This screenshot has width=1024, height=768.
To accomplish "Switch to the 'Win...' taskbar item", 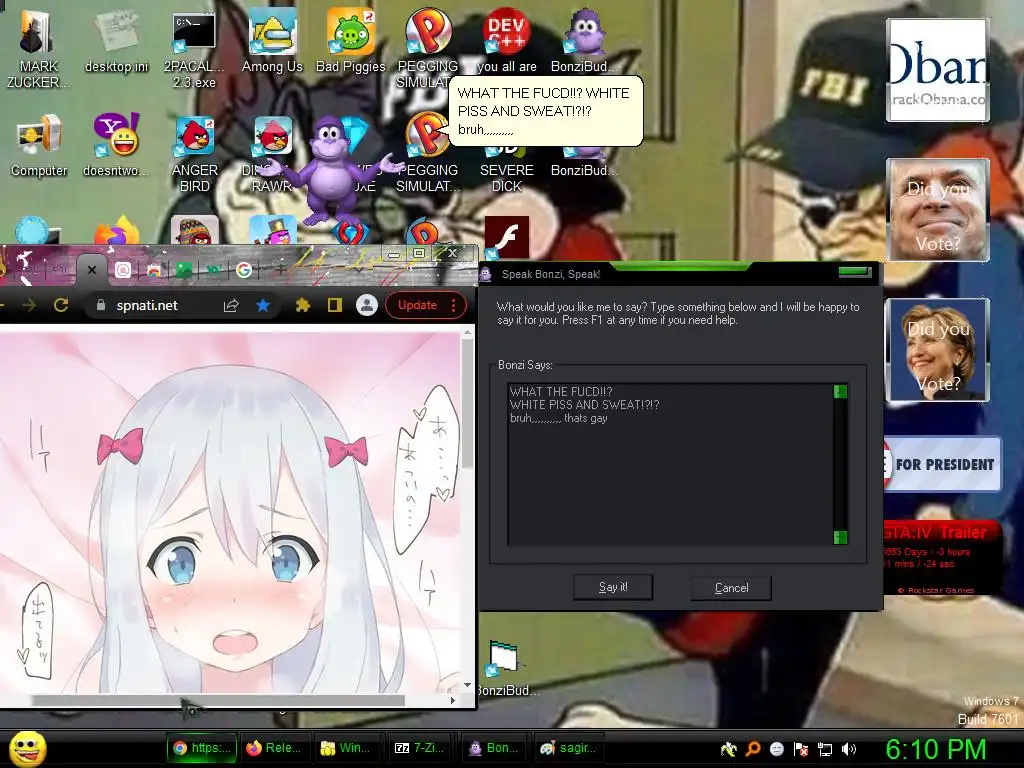I will [x=346, y=748].
